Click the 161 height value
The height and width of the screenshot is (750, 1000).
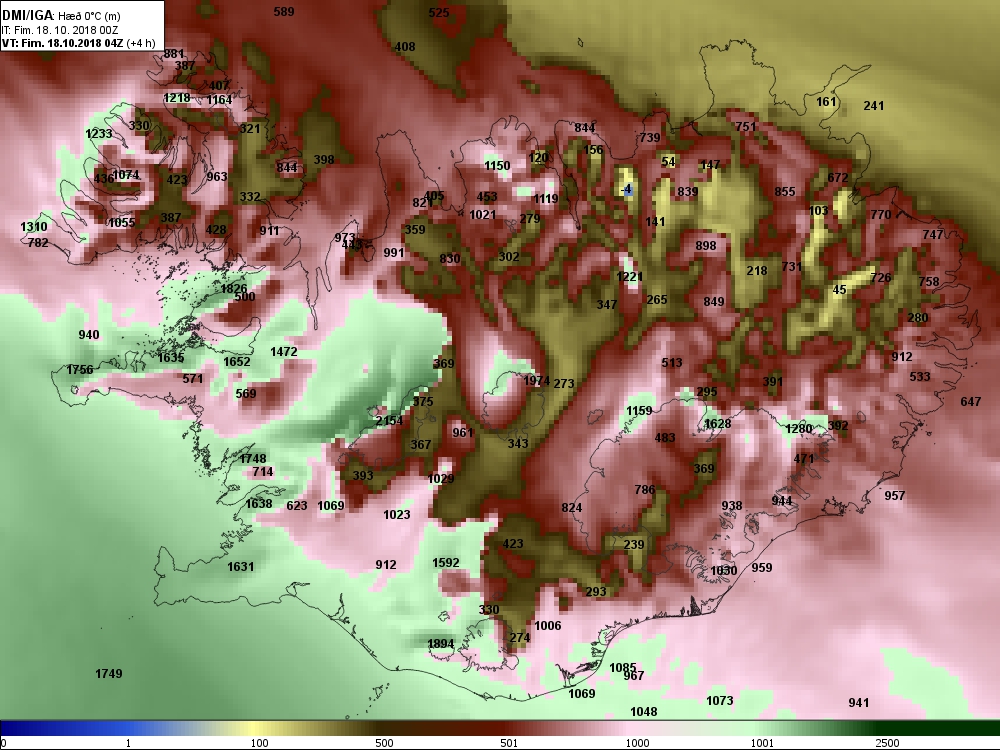tap(826, 101)
